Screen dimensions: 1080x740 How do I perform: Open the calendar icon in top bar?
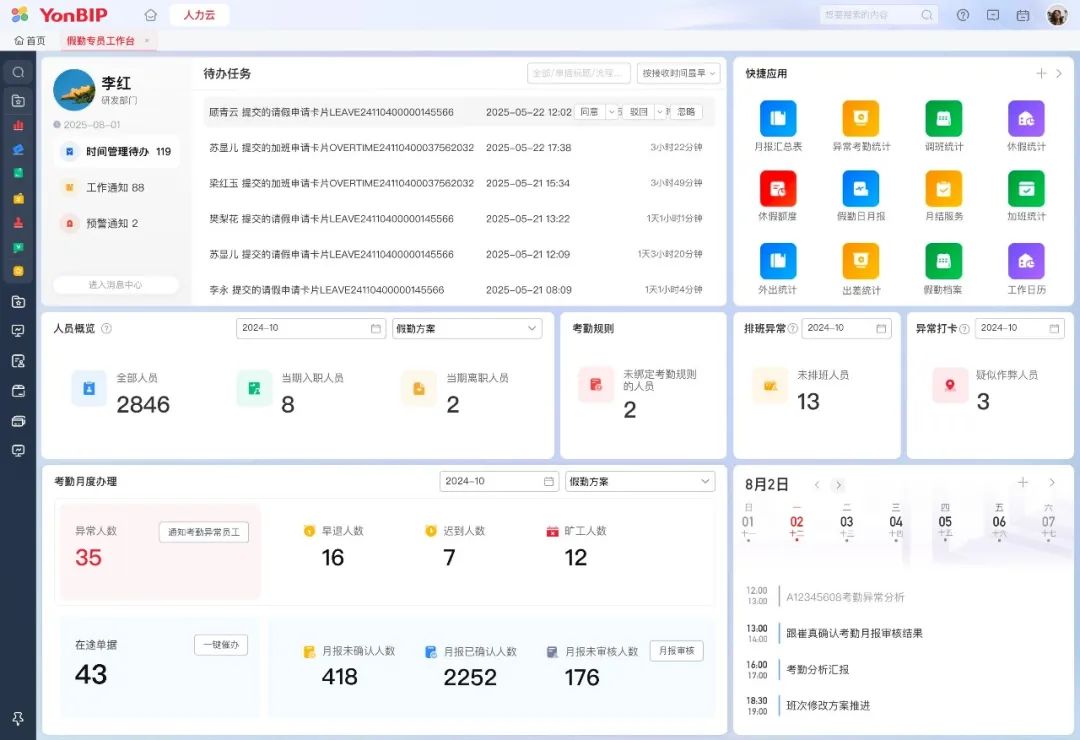click(1022, 15)
